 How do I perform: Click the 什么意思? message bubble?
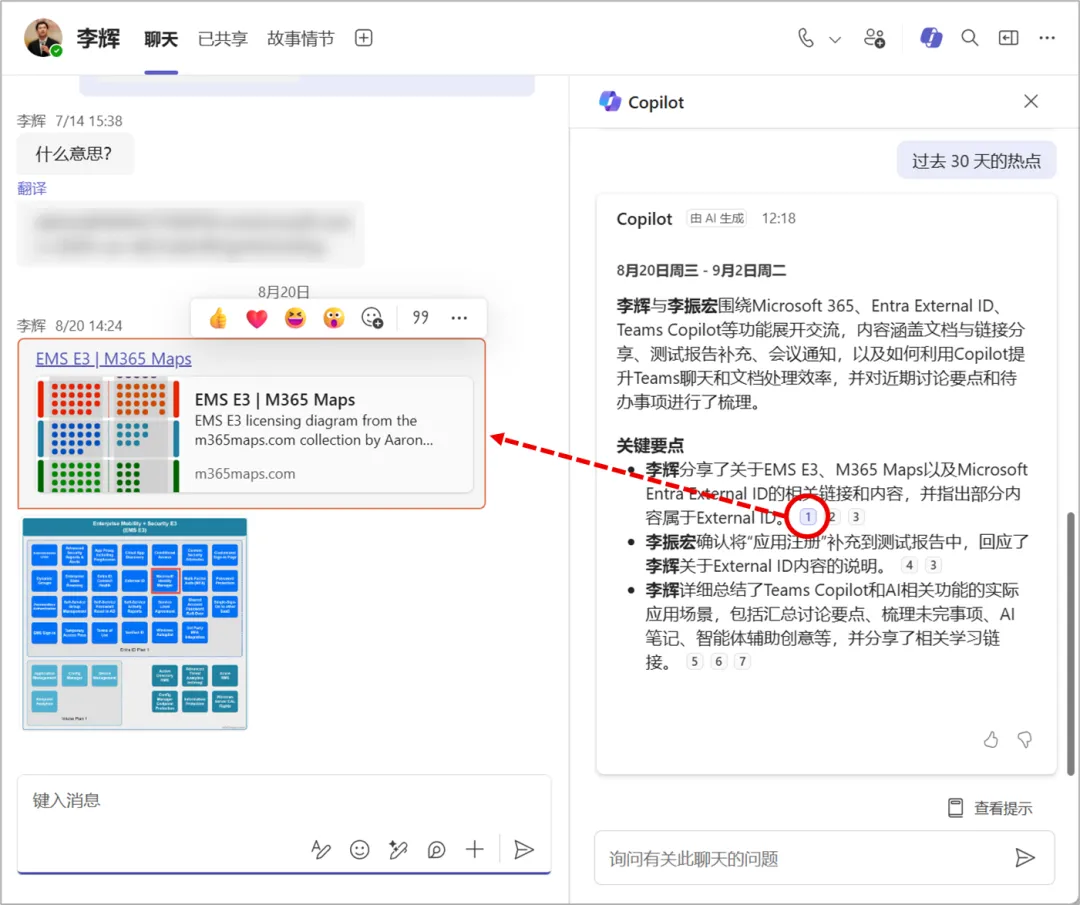74,154
